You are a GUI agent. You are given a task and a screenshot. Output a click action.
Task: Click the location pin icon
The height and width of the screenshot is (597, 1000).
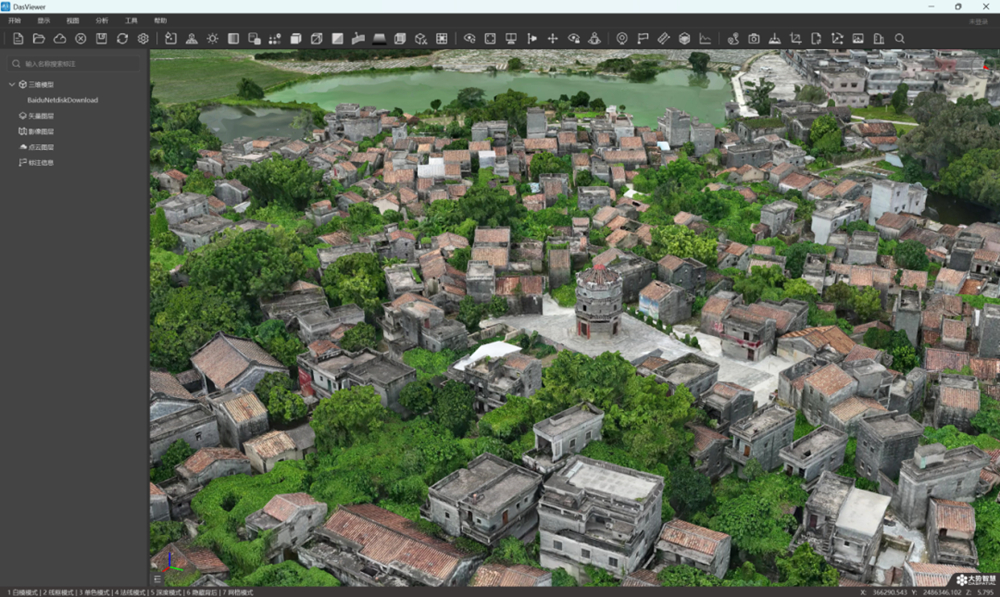[x=622, y=39]
